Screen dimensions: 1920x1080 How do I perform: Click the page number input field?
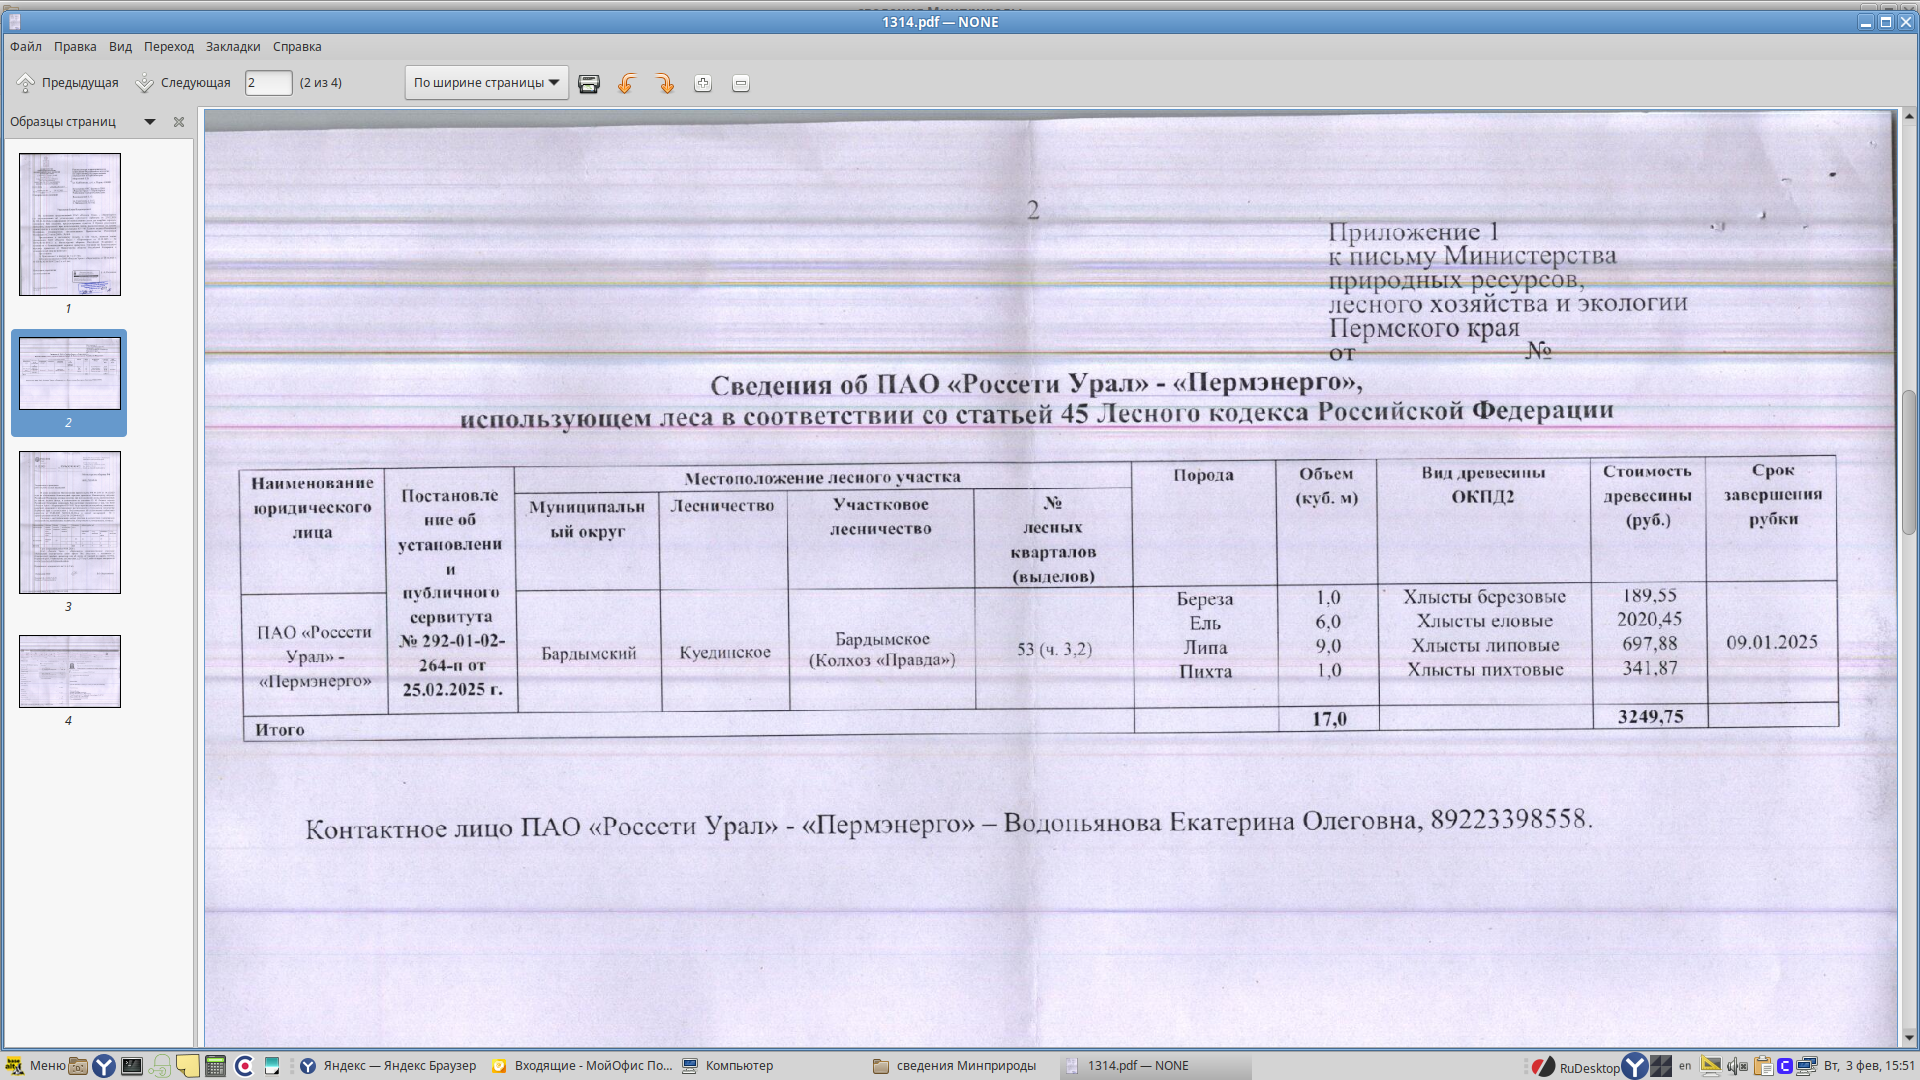point(268,83)
